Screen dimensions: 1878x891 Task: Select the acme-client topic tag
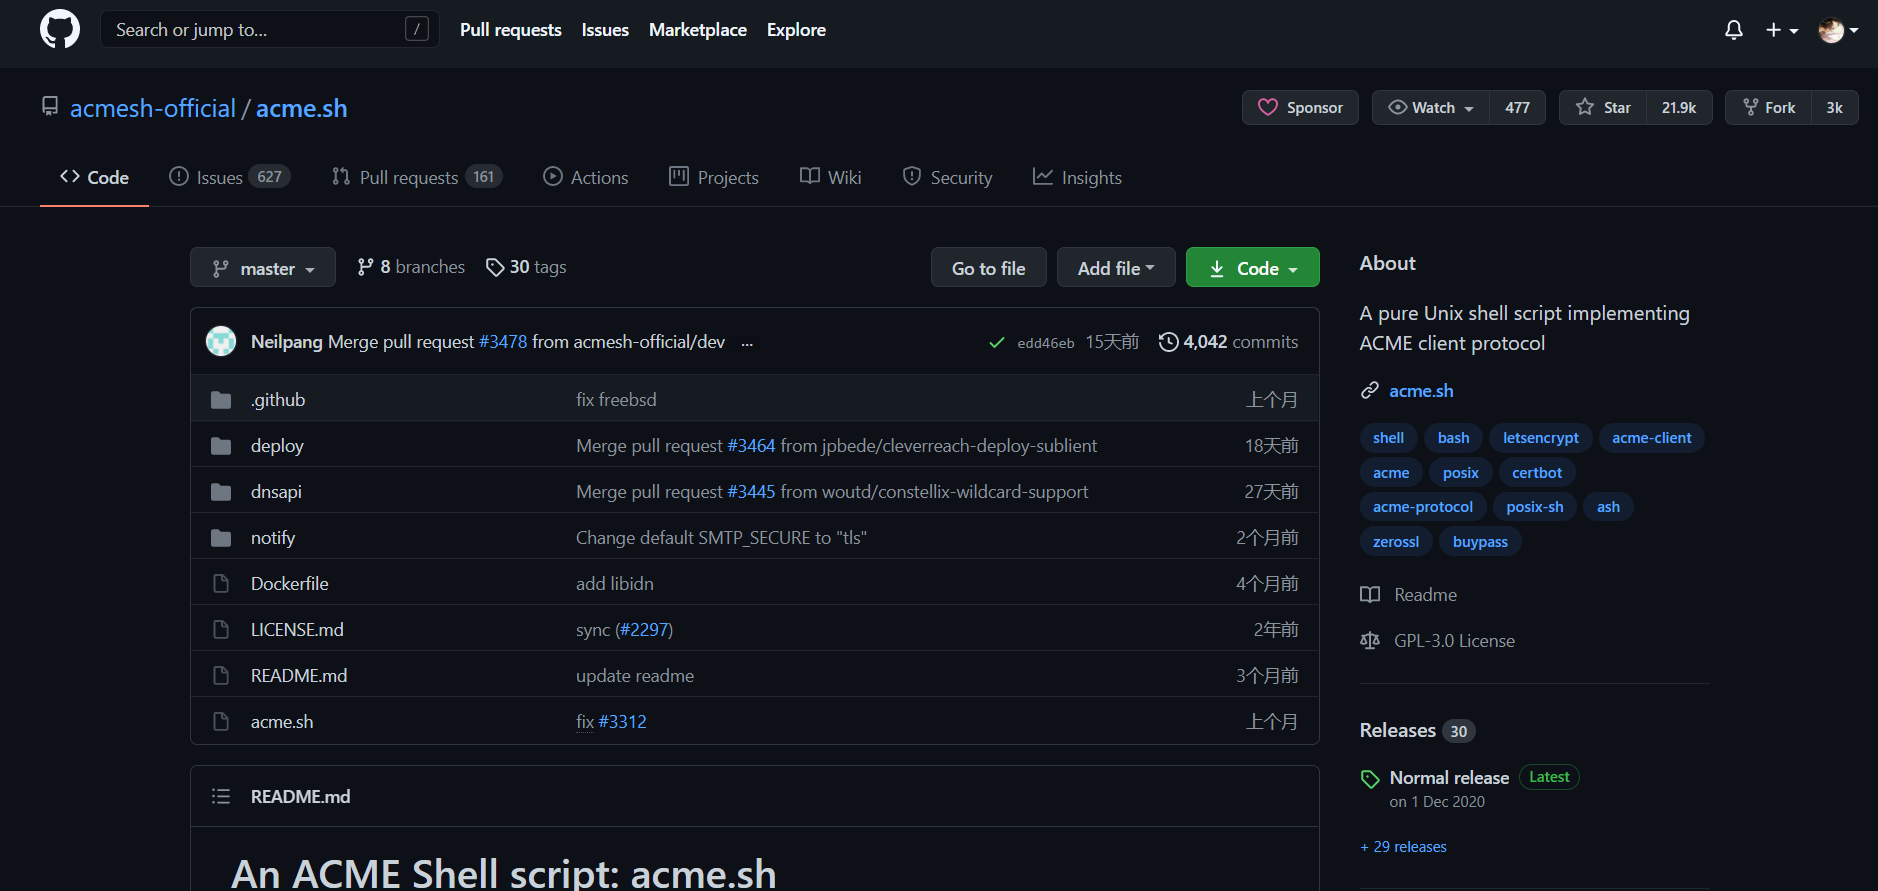click(1651, 438)
